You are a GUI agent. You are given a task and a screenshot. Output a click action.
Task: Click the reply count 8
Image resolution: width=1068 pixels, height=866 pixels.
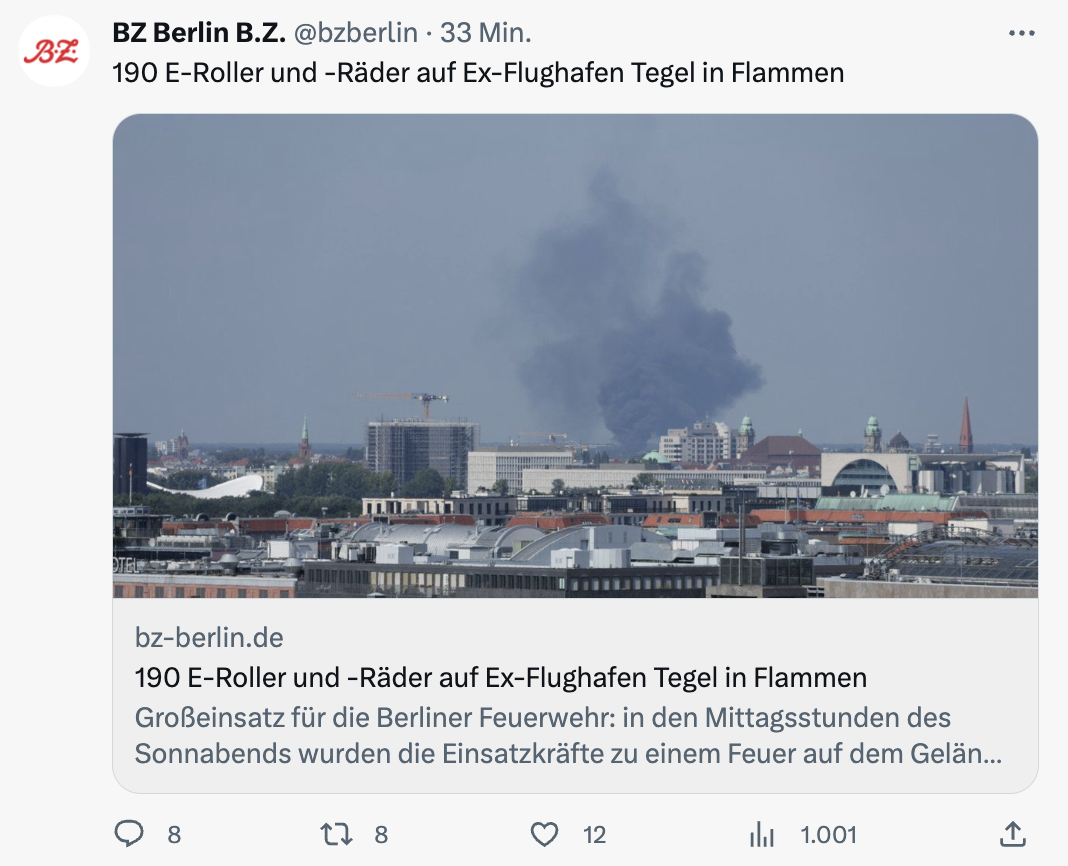click(174, 835)
